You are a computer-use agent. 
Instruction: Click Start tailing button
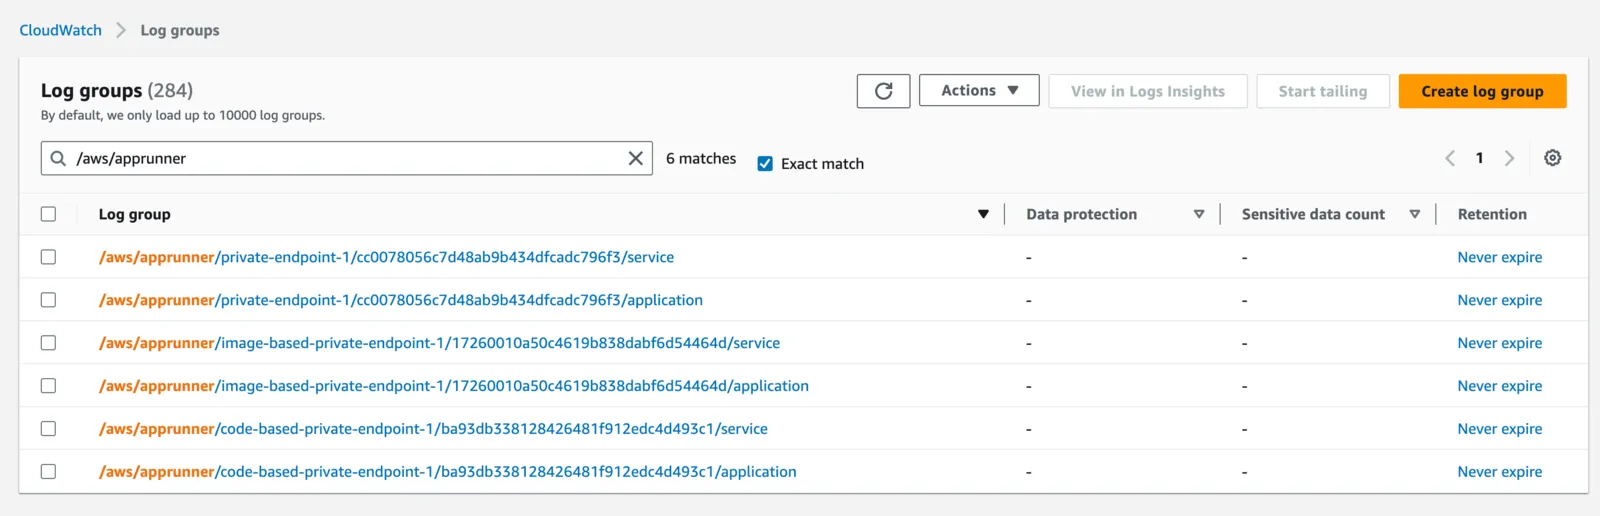1323,91
